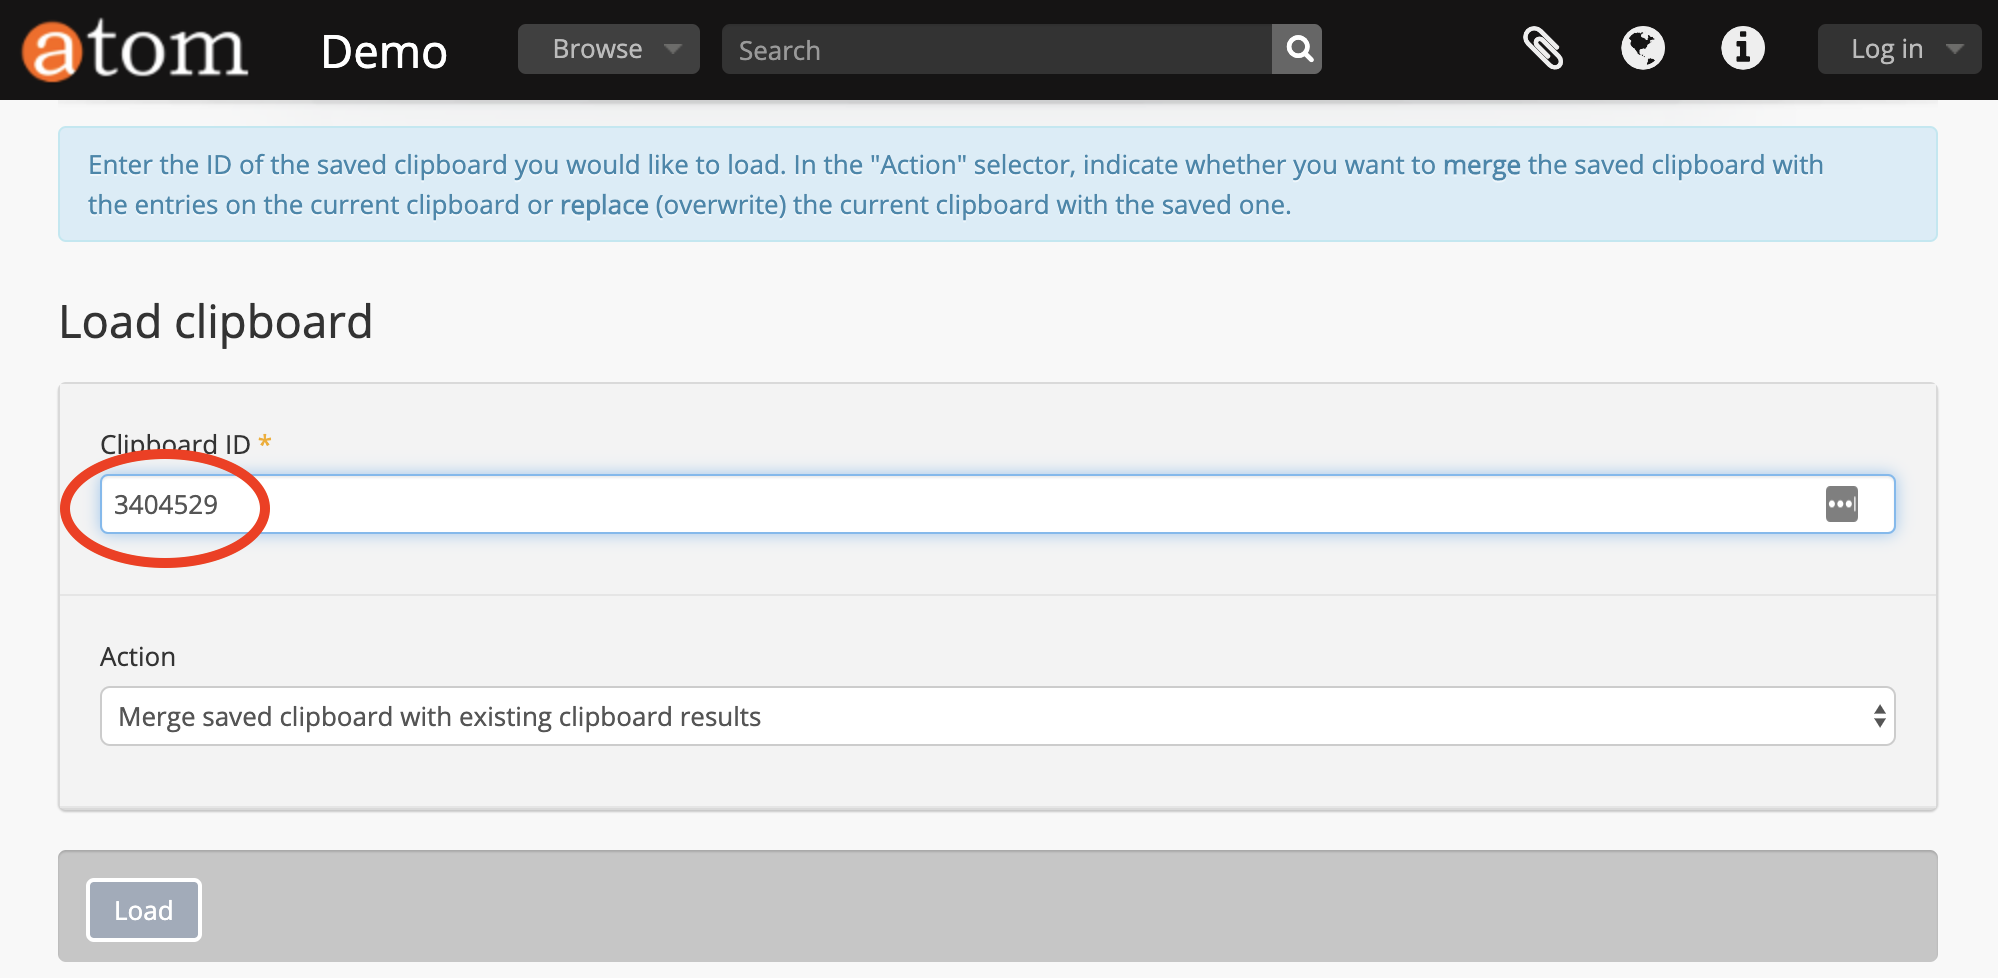The height and width of the screenshot is (978, 1998).
Task: Click the autofill dots icon in Clipboard ID
Action: click(1841, 504)
